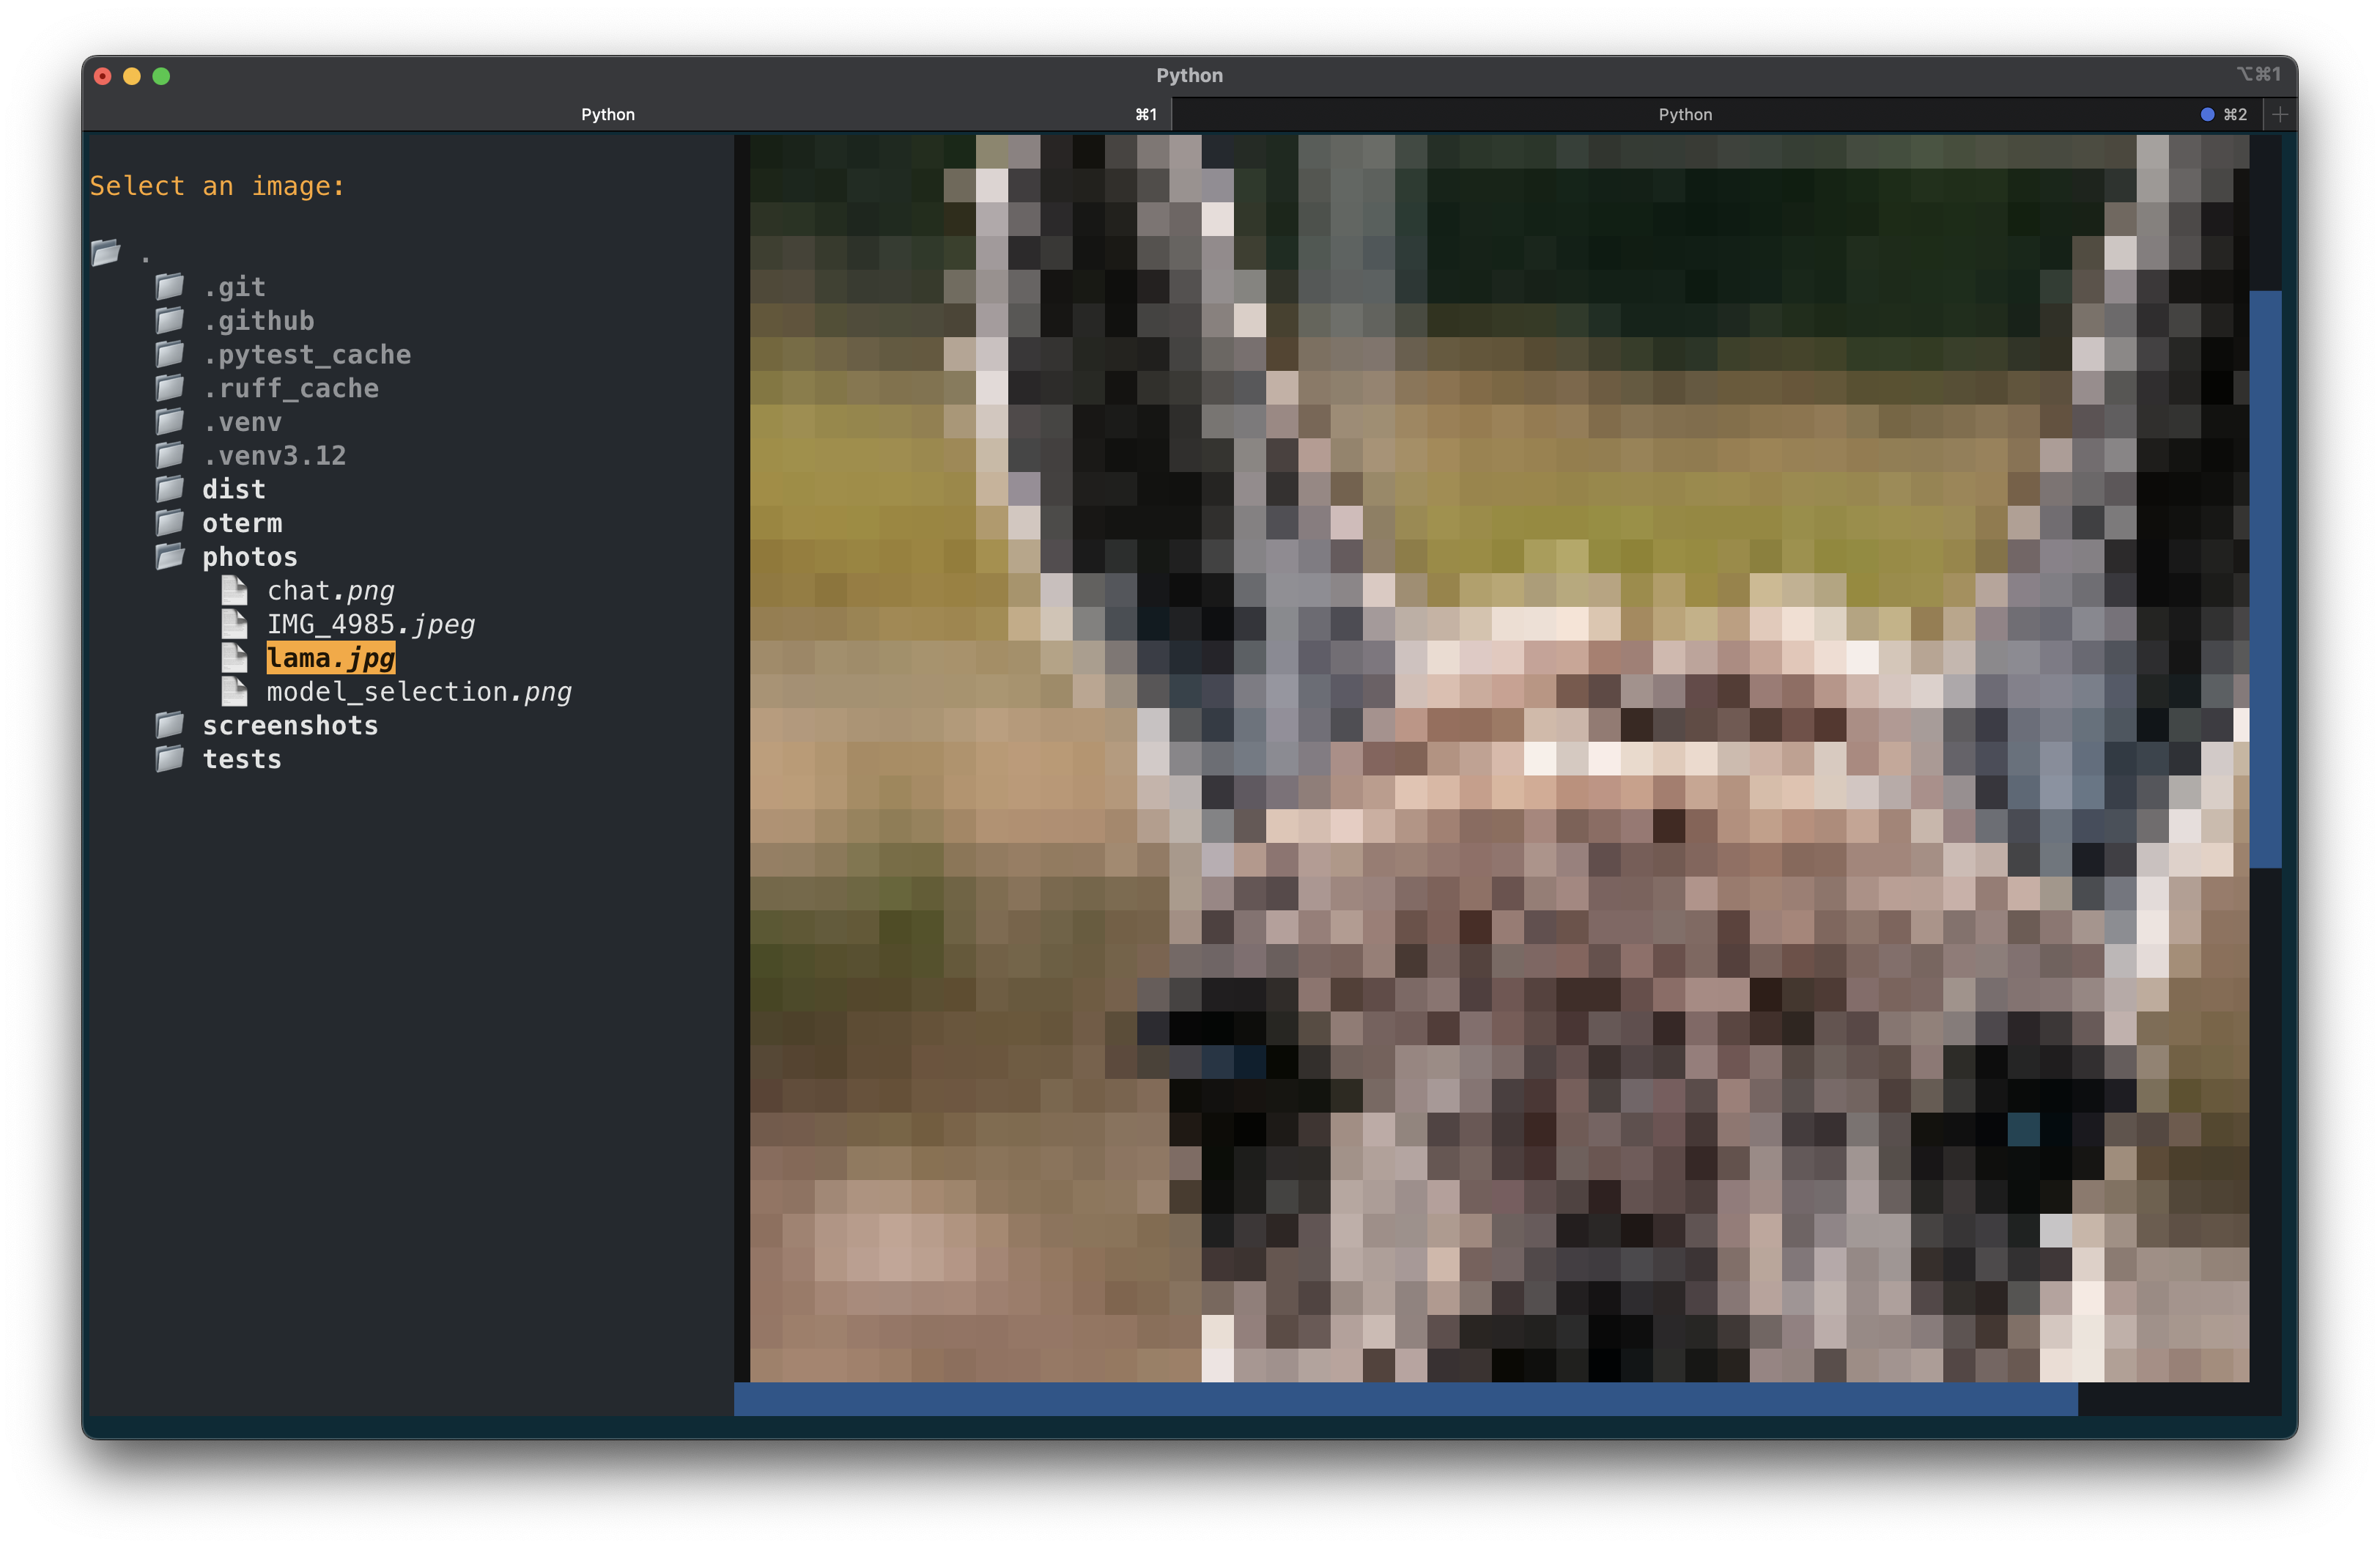2380x1548 pixels.
Task: Click the root directory open folder icon
Action: click(x=105, y=252)
